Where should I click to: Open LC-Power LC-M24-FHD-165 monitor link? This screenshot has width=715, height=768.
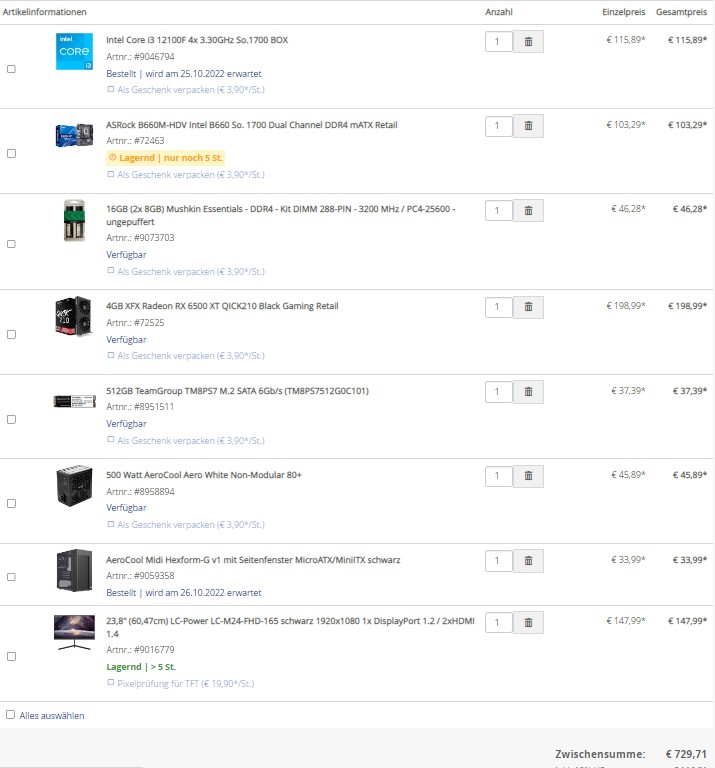[x=290, y=627]
